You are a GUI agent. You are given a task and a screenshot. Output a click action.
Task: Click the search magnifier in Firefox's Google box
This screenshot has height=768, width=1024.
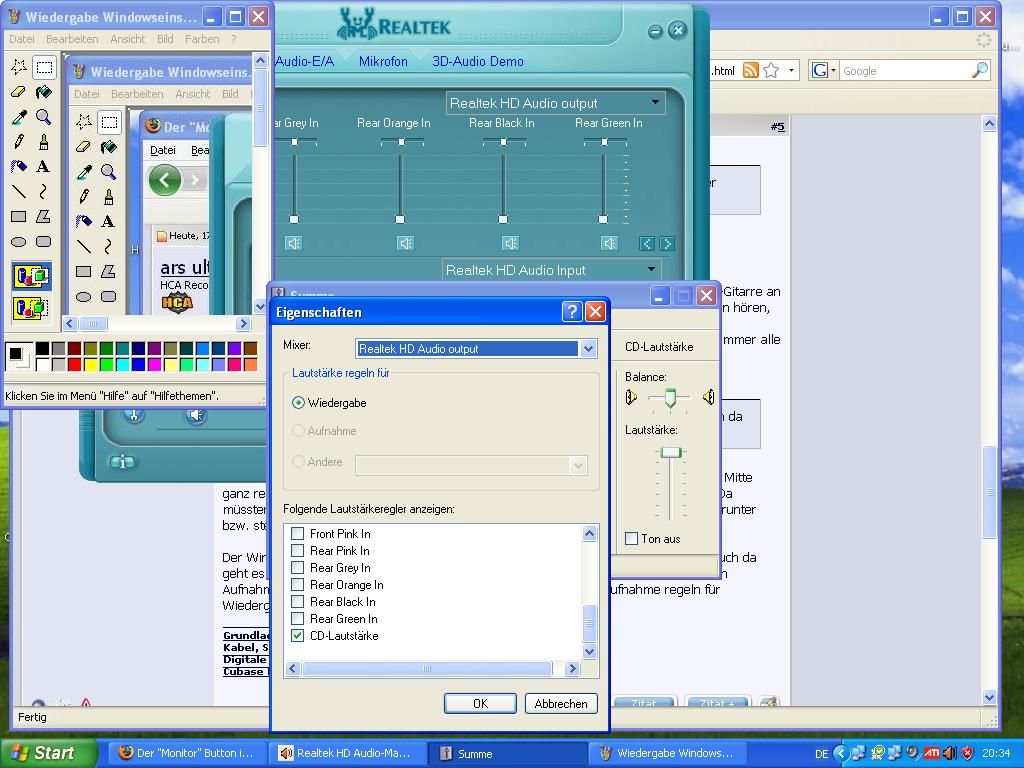click(x=980, y=70)
